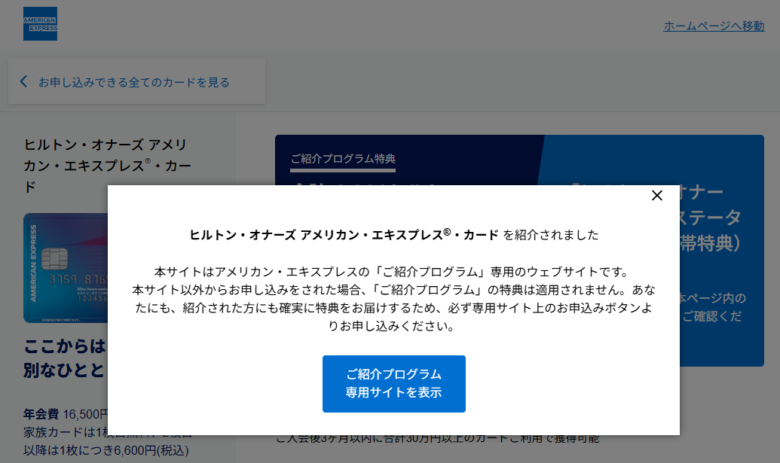780x463 pixels.
Task: Close the referral notice dialog with X
Action: coord(657,195)
